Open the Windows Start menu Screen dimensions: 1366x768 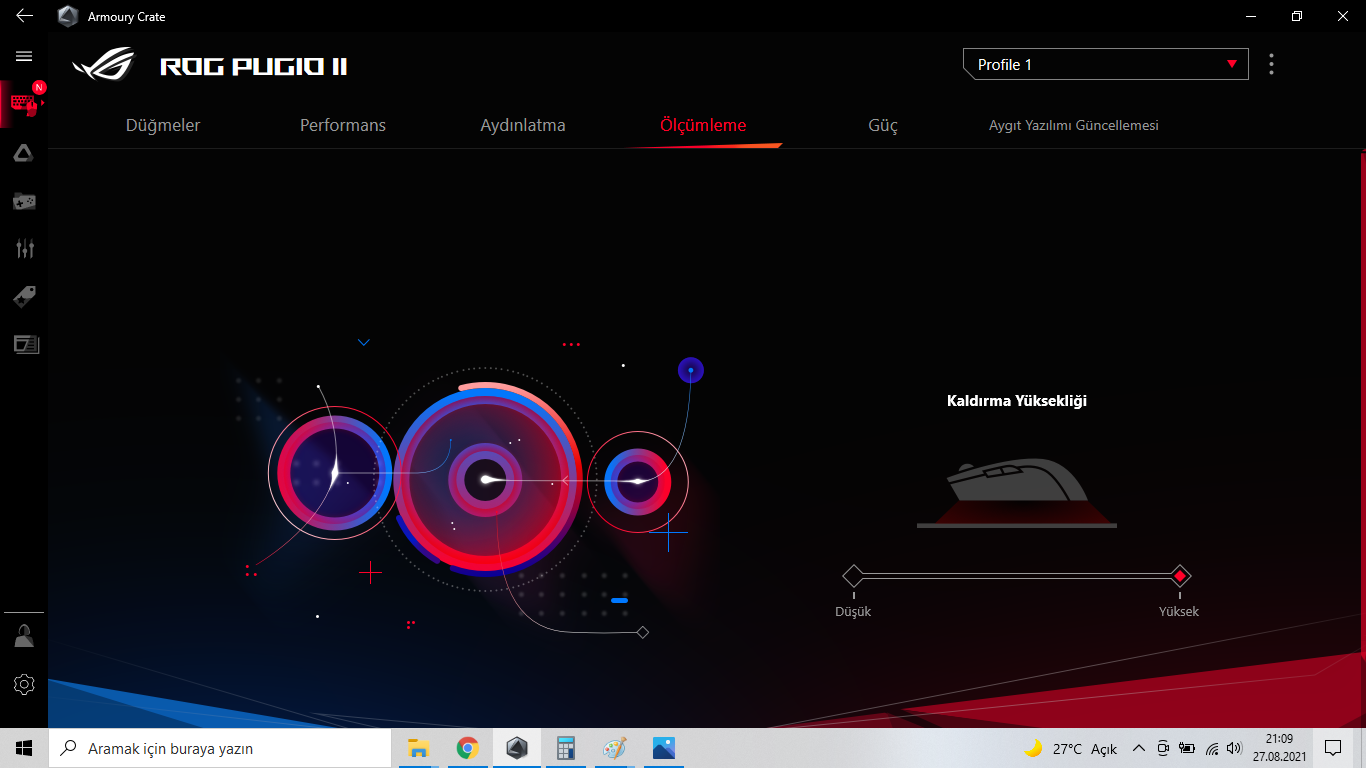click(x=24, y=748)
